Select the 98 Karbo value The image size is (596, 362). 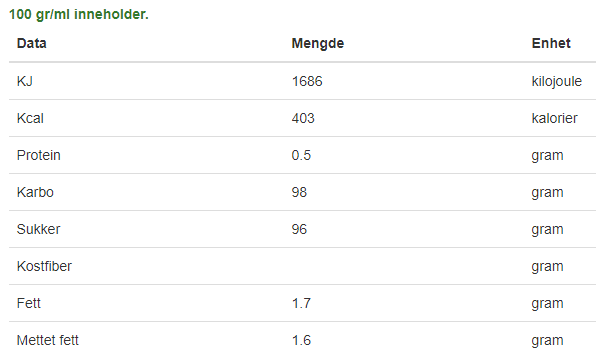(x=299, y=192)
